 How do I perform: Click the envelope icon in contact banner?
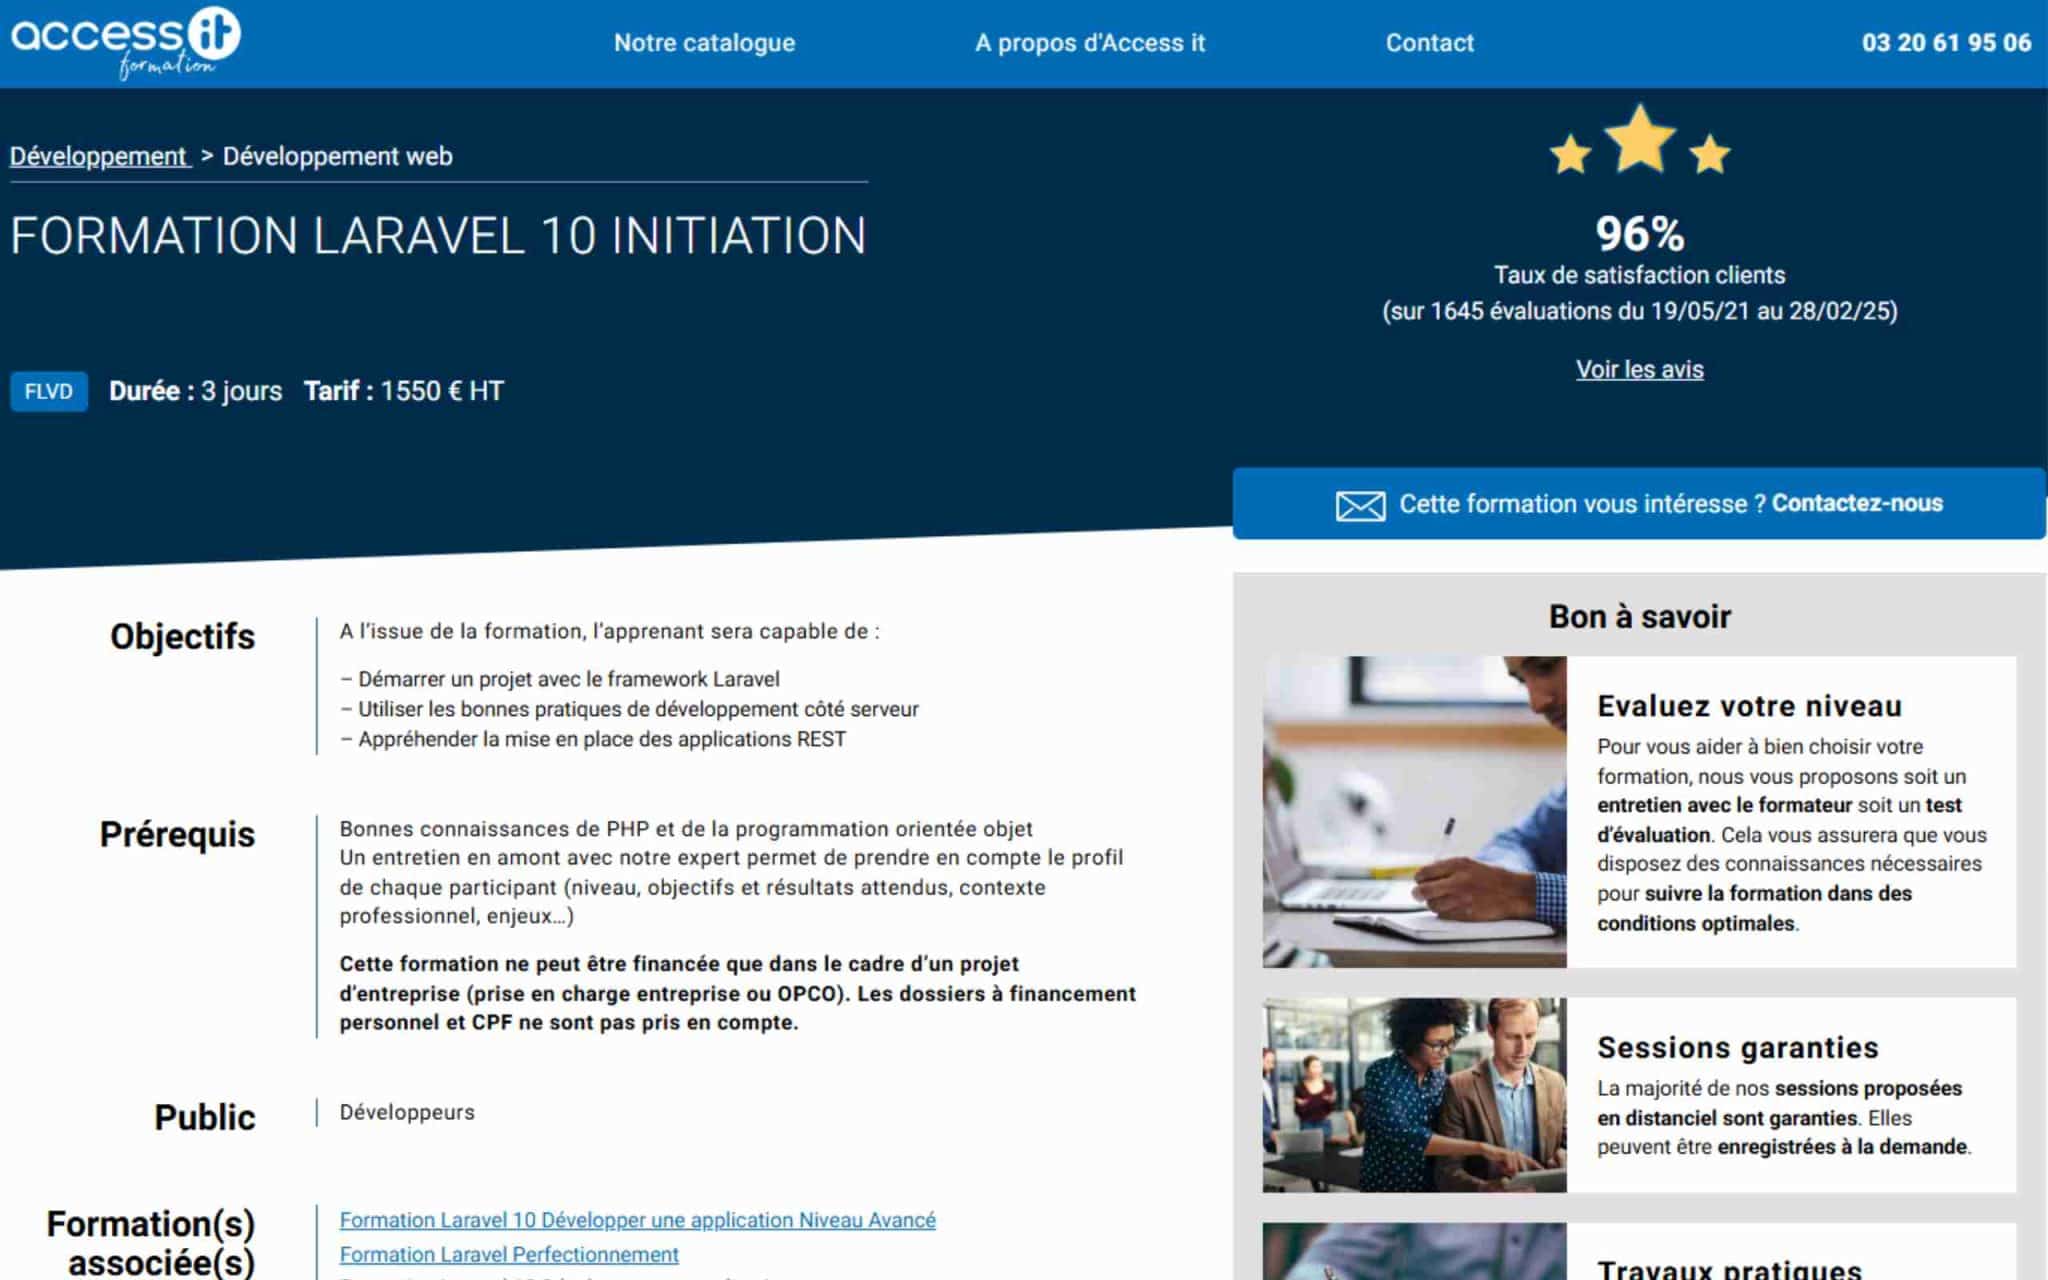(x=1360, y=505)
